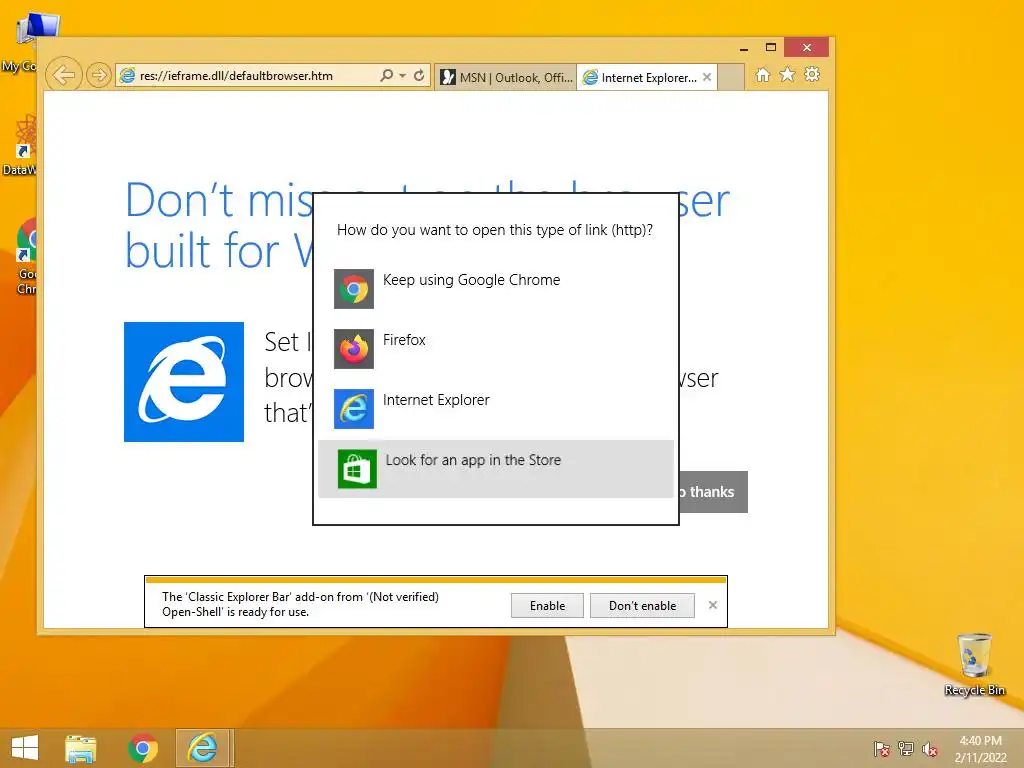
Task: Dismiss the add-on notification bar
Action: coord(713,605)
